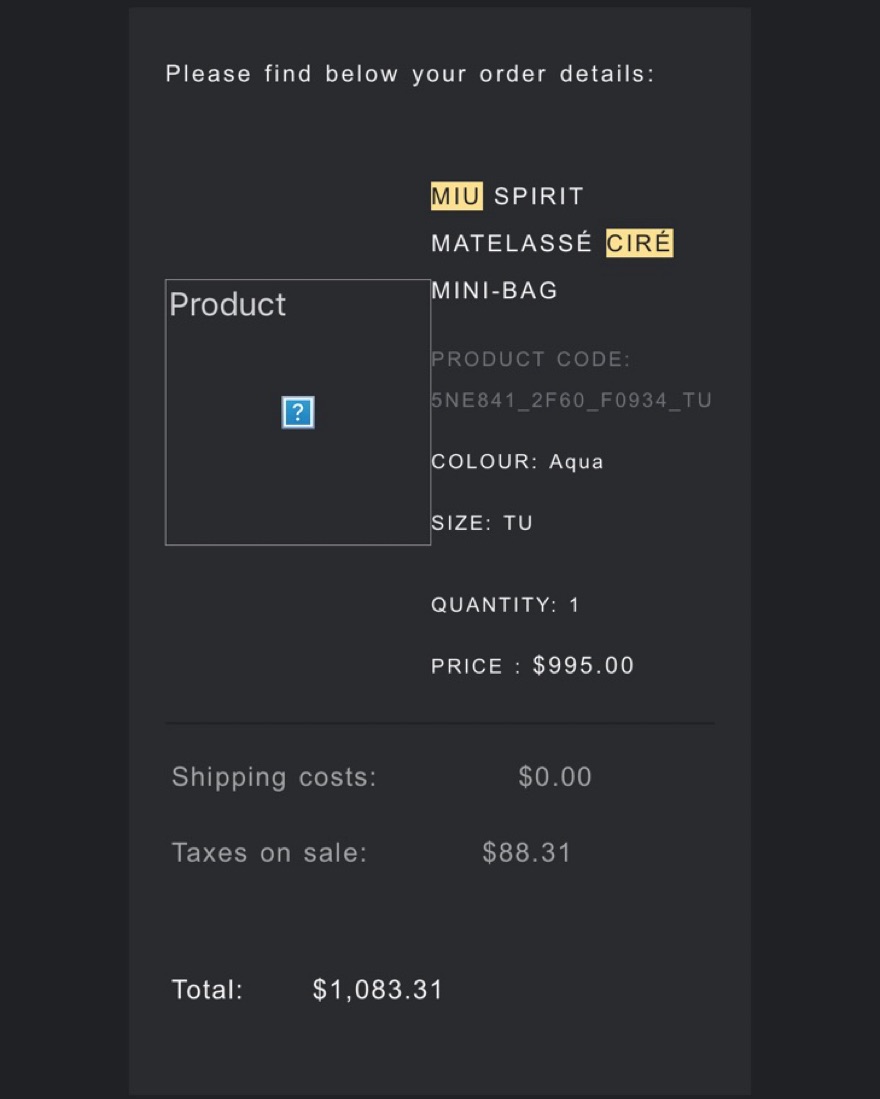Click the QUANTITY: 1 line
The image size is (880, 1099).
505,605
